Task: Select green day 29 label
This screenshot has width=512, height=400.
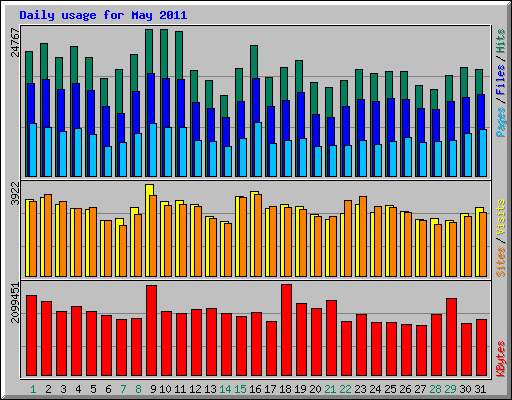Action: [450, 389]
